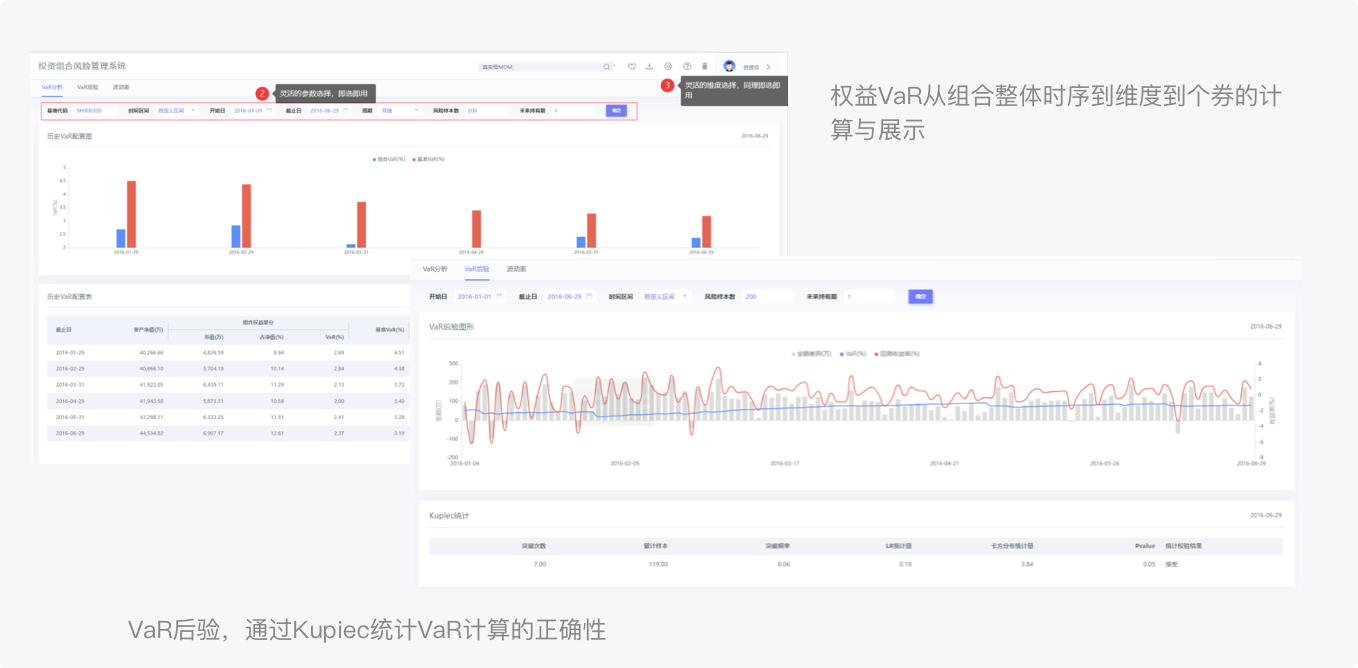The image size is (1358, 668).
Task: Select VaR后验 tab in lower panel
Action: [x=476, y=269]
